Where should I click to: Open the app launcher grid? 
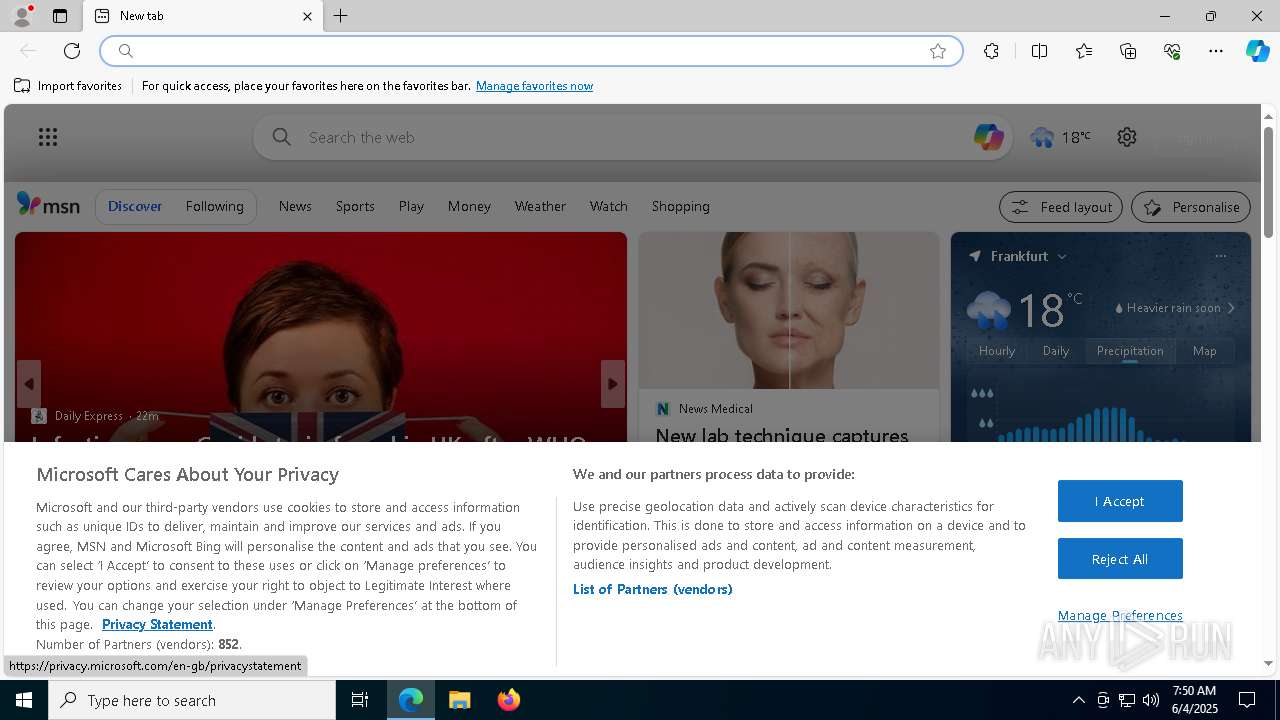[x=48, y=137]
